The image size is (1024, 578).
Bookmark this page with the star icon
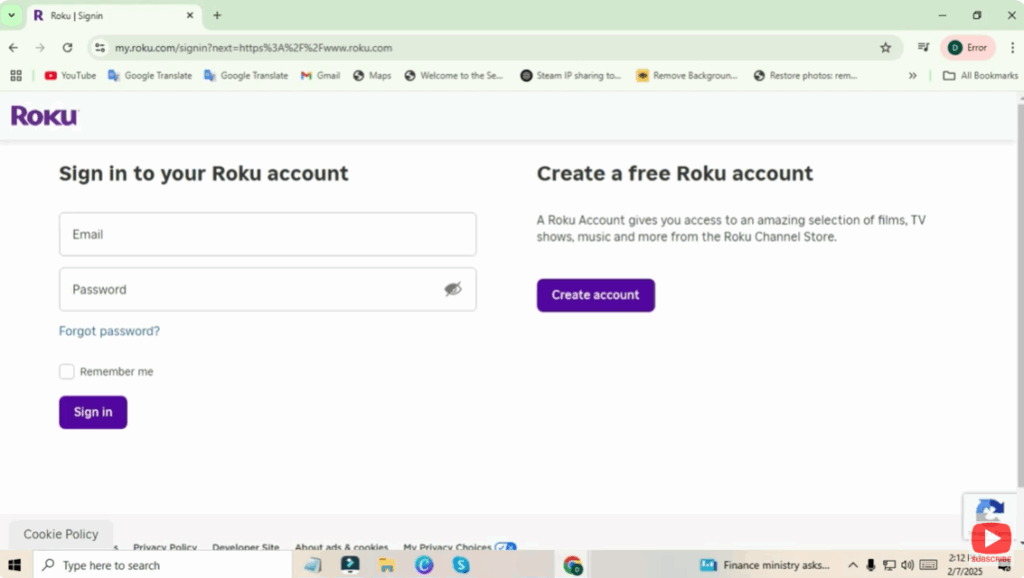coord(884,47)
